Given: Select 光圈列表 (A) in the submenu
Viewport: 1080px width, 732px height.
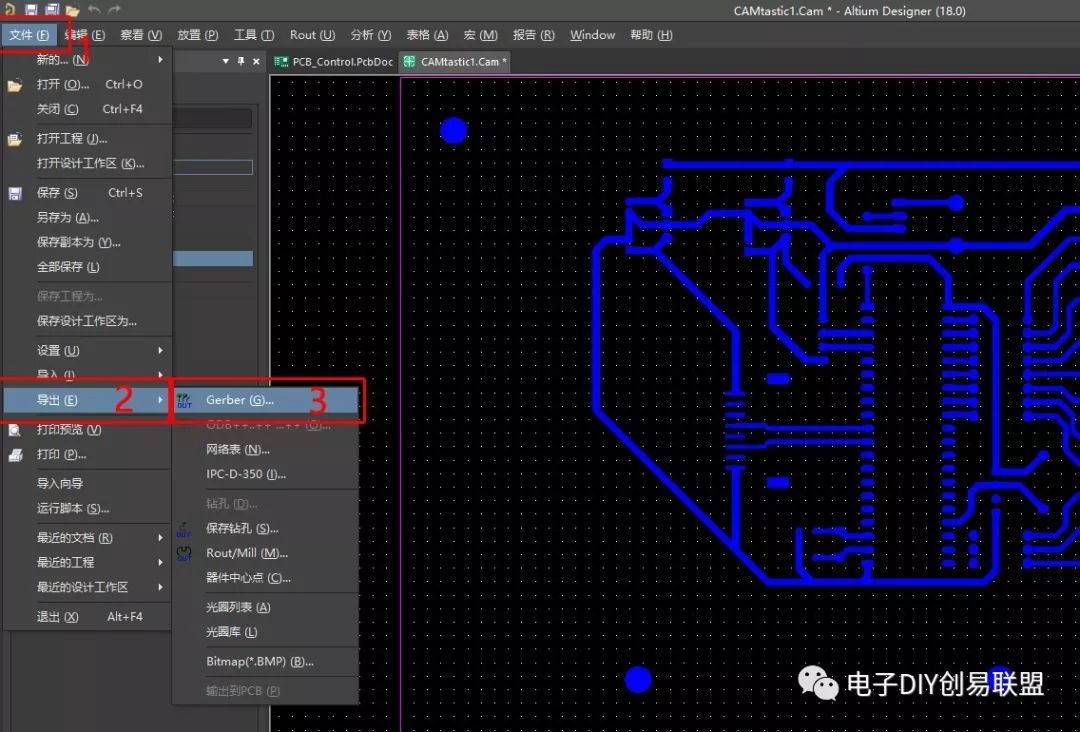Looking at the screenshot, I should pyautogui.click(x=265, y=607).
